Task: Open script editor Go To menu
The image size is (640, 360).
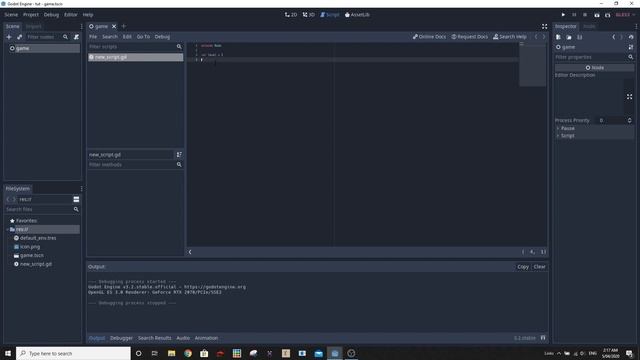Action: coord(143,37)
